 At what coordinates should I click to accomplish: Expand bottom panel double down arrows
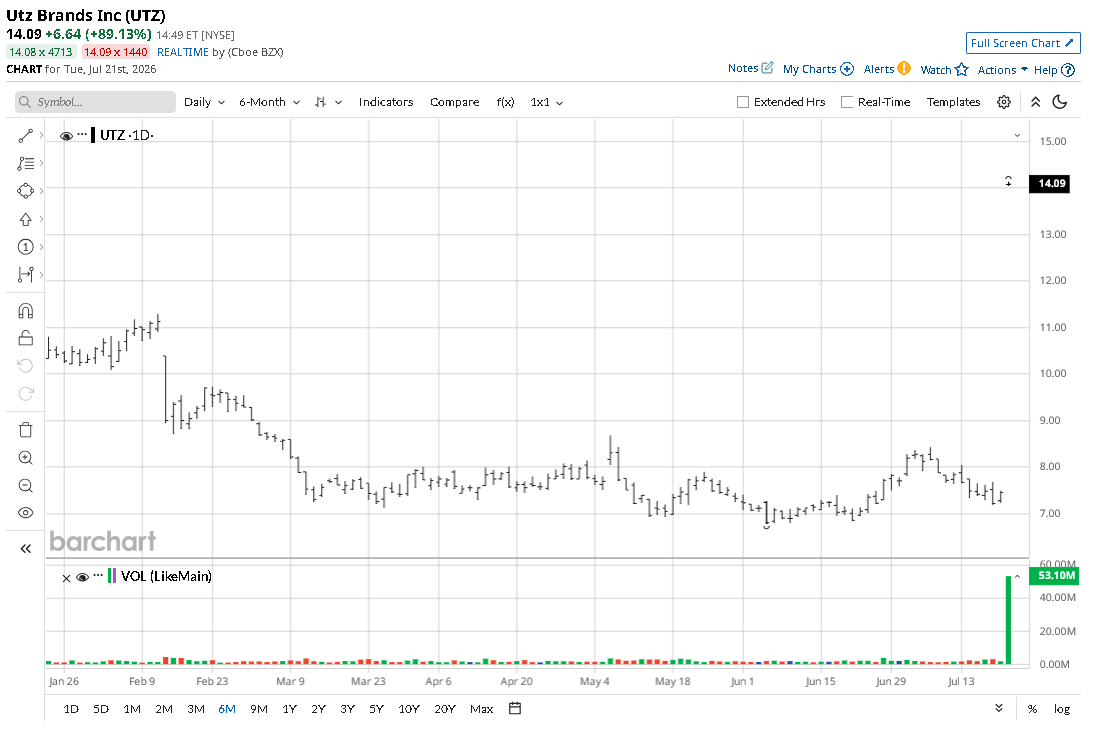(999, 708)
